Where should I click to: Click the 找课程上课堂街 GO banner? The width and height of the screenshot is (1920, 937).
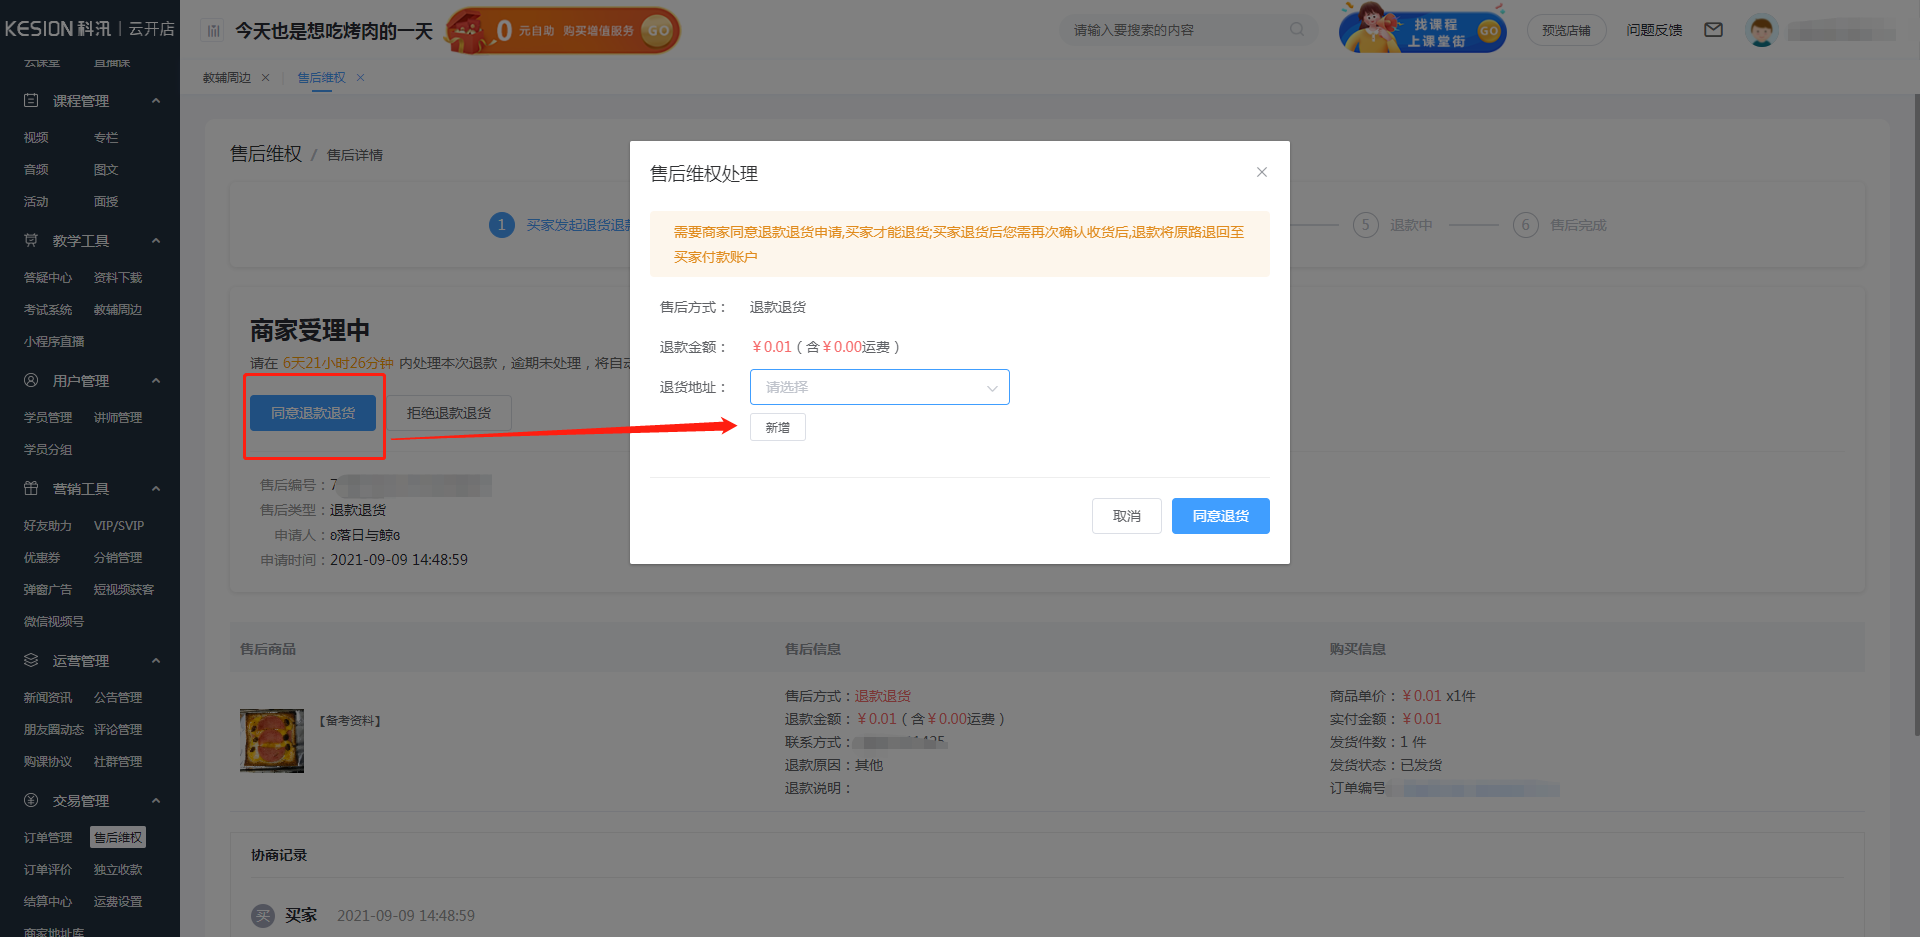tap(1421, 30)
